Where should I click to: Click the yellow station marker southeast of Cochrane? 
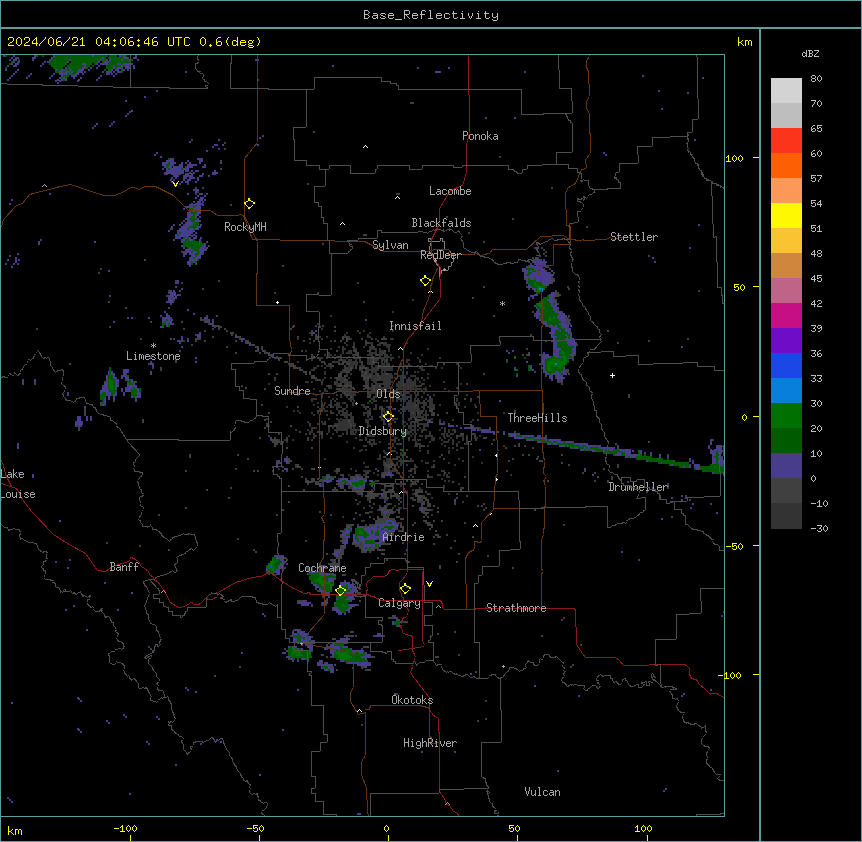pos(341,591)
